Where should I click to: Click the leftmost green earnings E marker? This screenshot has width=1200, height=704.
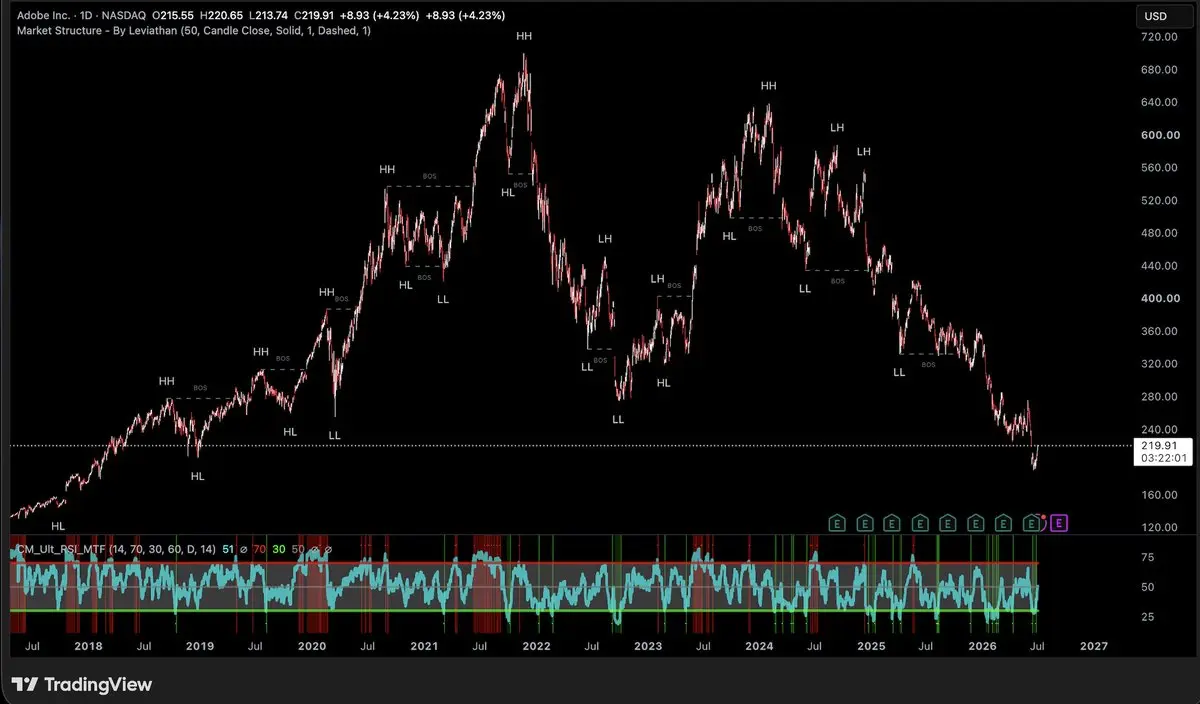pyautogui.click(x=837, y=522)
